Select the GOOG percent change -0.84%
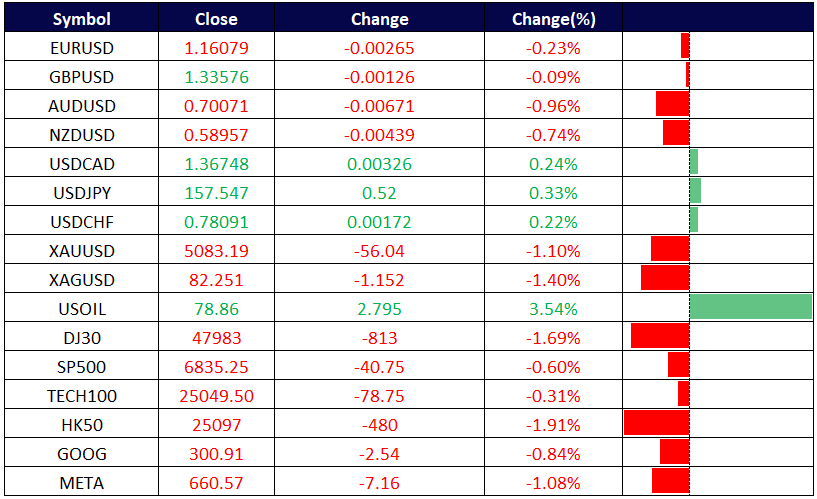 point(553,454)
